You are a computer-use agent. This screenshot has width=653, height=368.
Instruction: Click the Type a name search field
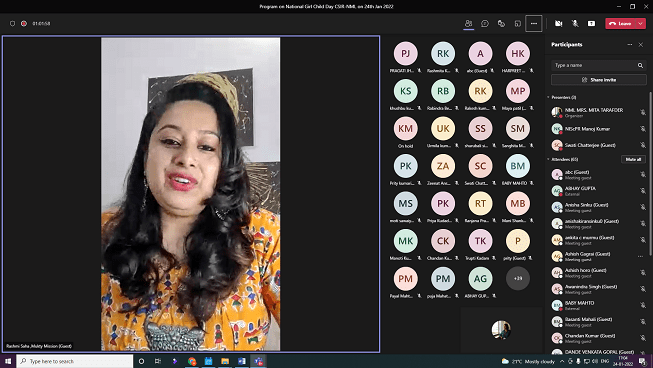(x=599, y=65)
